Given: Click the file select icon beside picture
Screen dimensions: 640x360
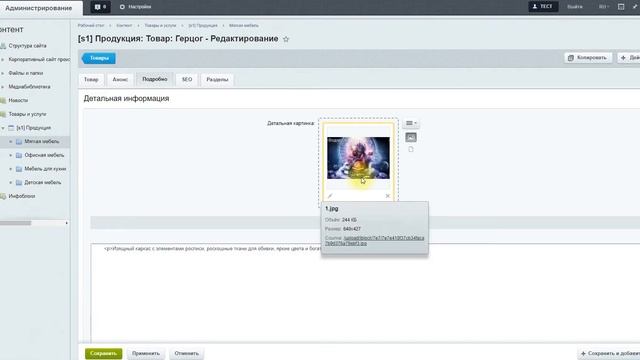Looking at the screenshot, I should (x=411, y=149).
